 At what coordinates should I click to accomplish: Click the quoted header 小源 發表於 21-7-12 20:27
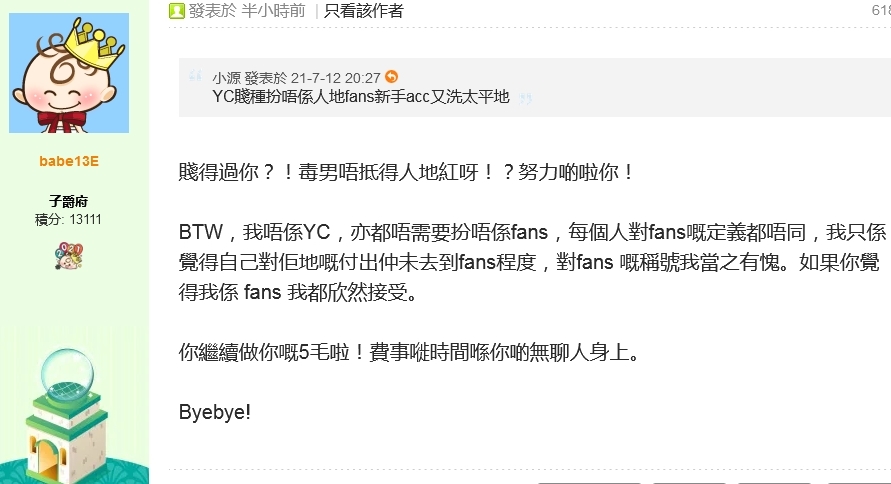(296, 78)
